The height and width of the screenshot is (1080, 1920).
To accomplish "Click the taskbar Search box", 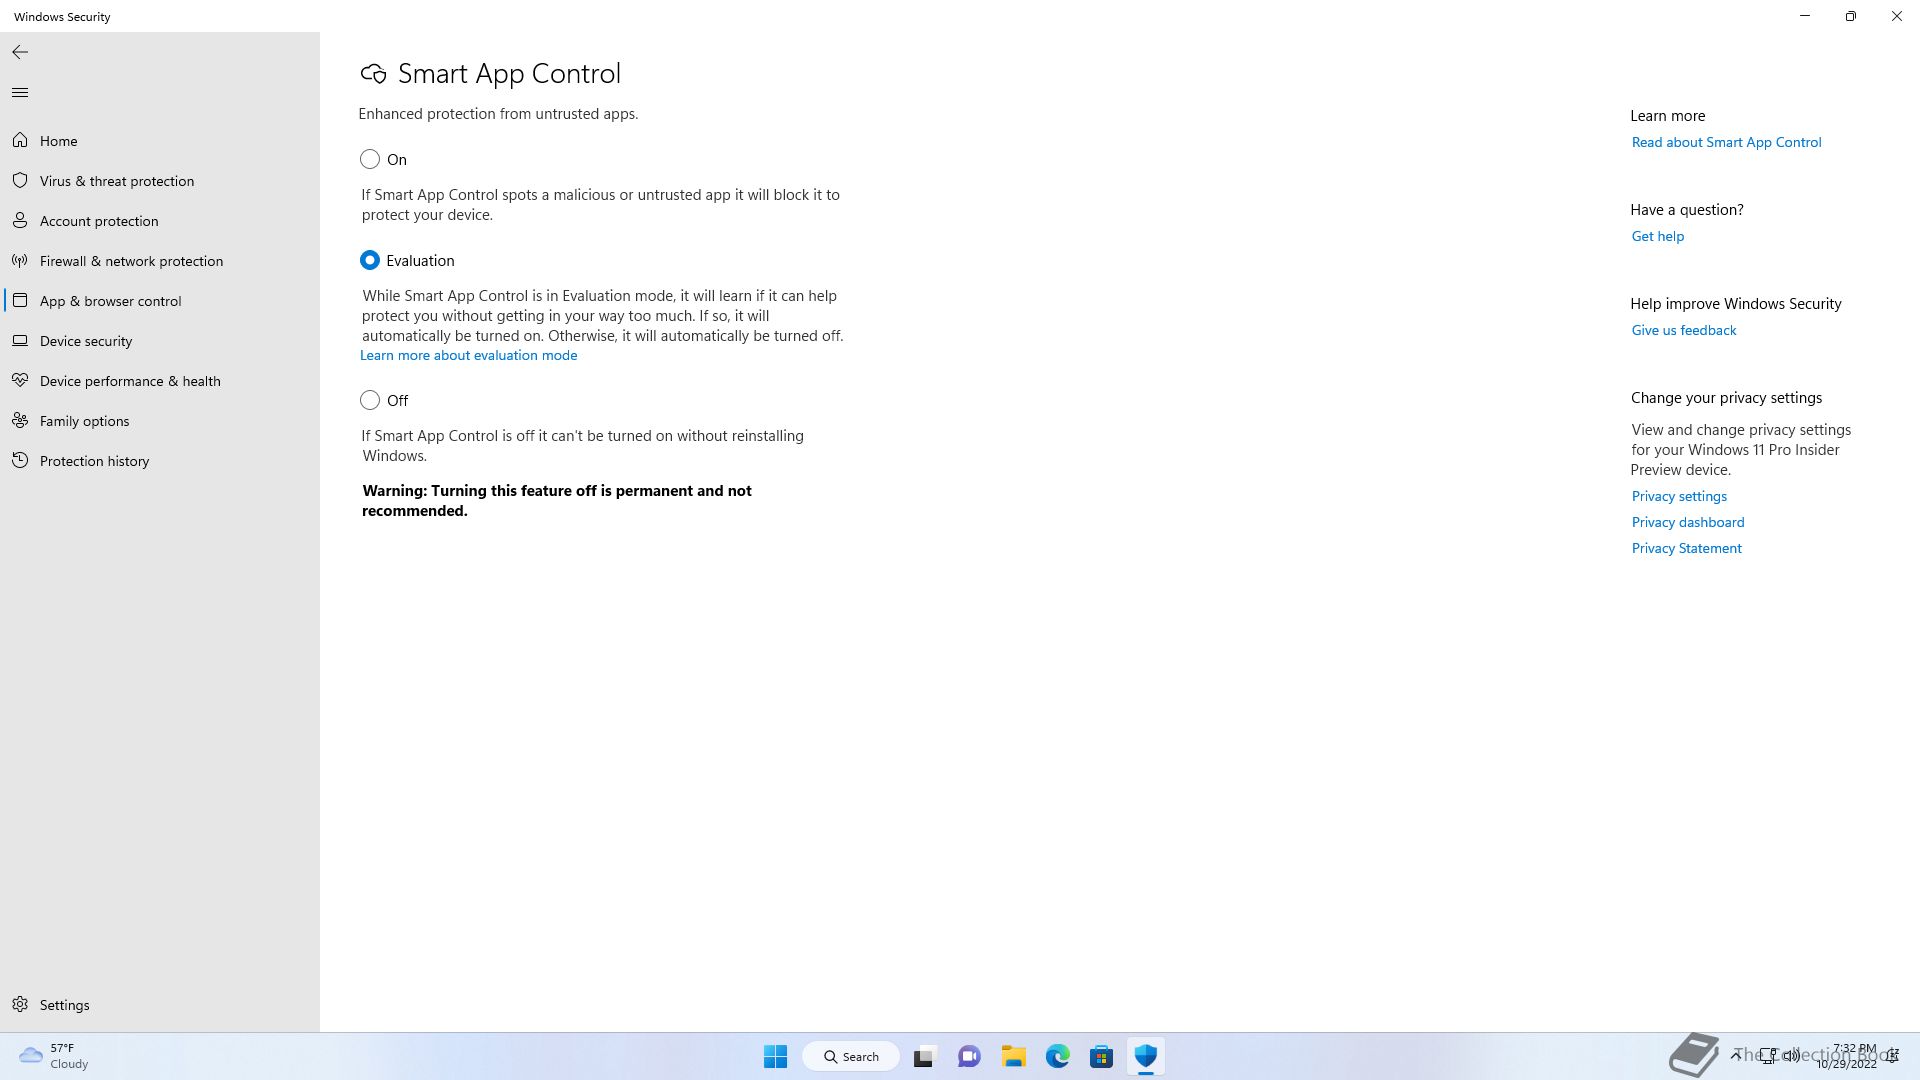I will click(x=851, y=1056).
